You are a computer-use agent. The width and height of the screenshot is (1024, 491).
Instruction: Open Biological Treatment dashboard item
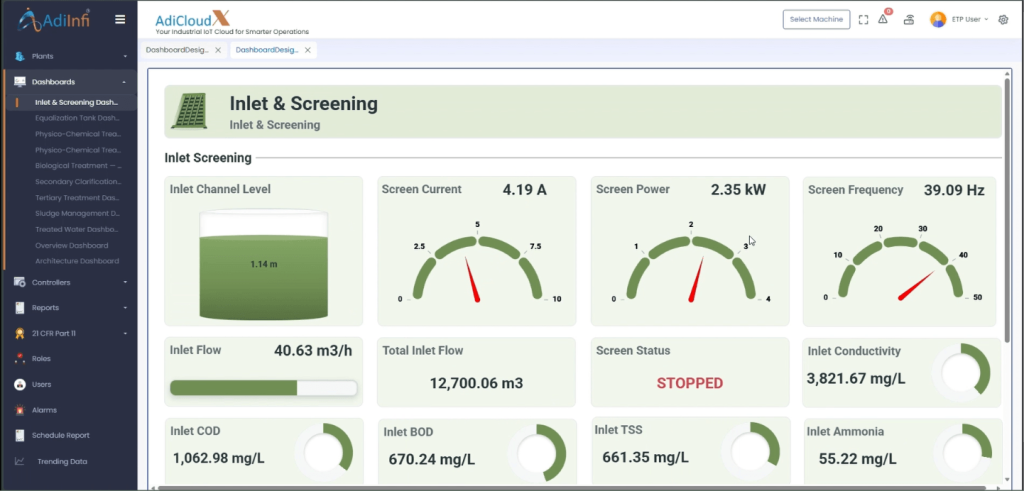[78, 166]
